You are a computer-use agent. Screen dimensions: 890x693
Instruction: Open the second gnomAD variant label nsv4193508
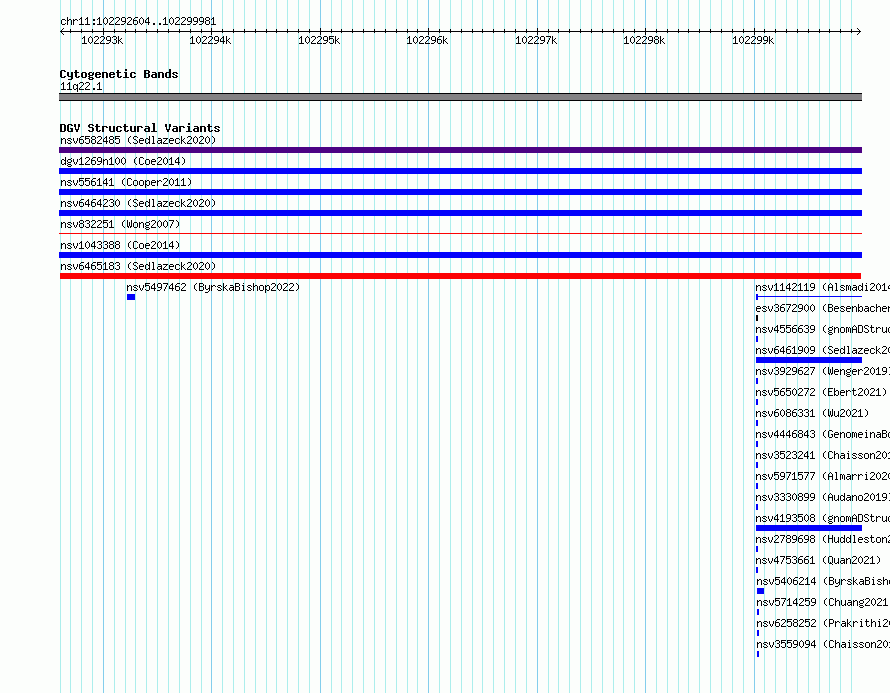tap(822, 518)
